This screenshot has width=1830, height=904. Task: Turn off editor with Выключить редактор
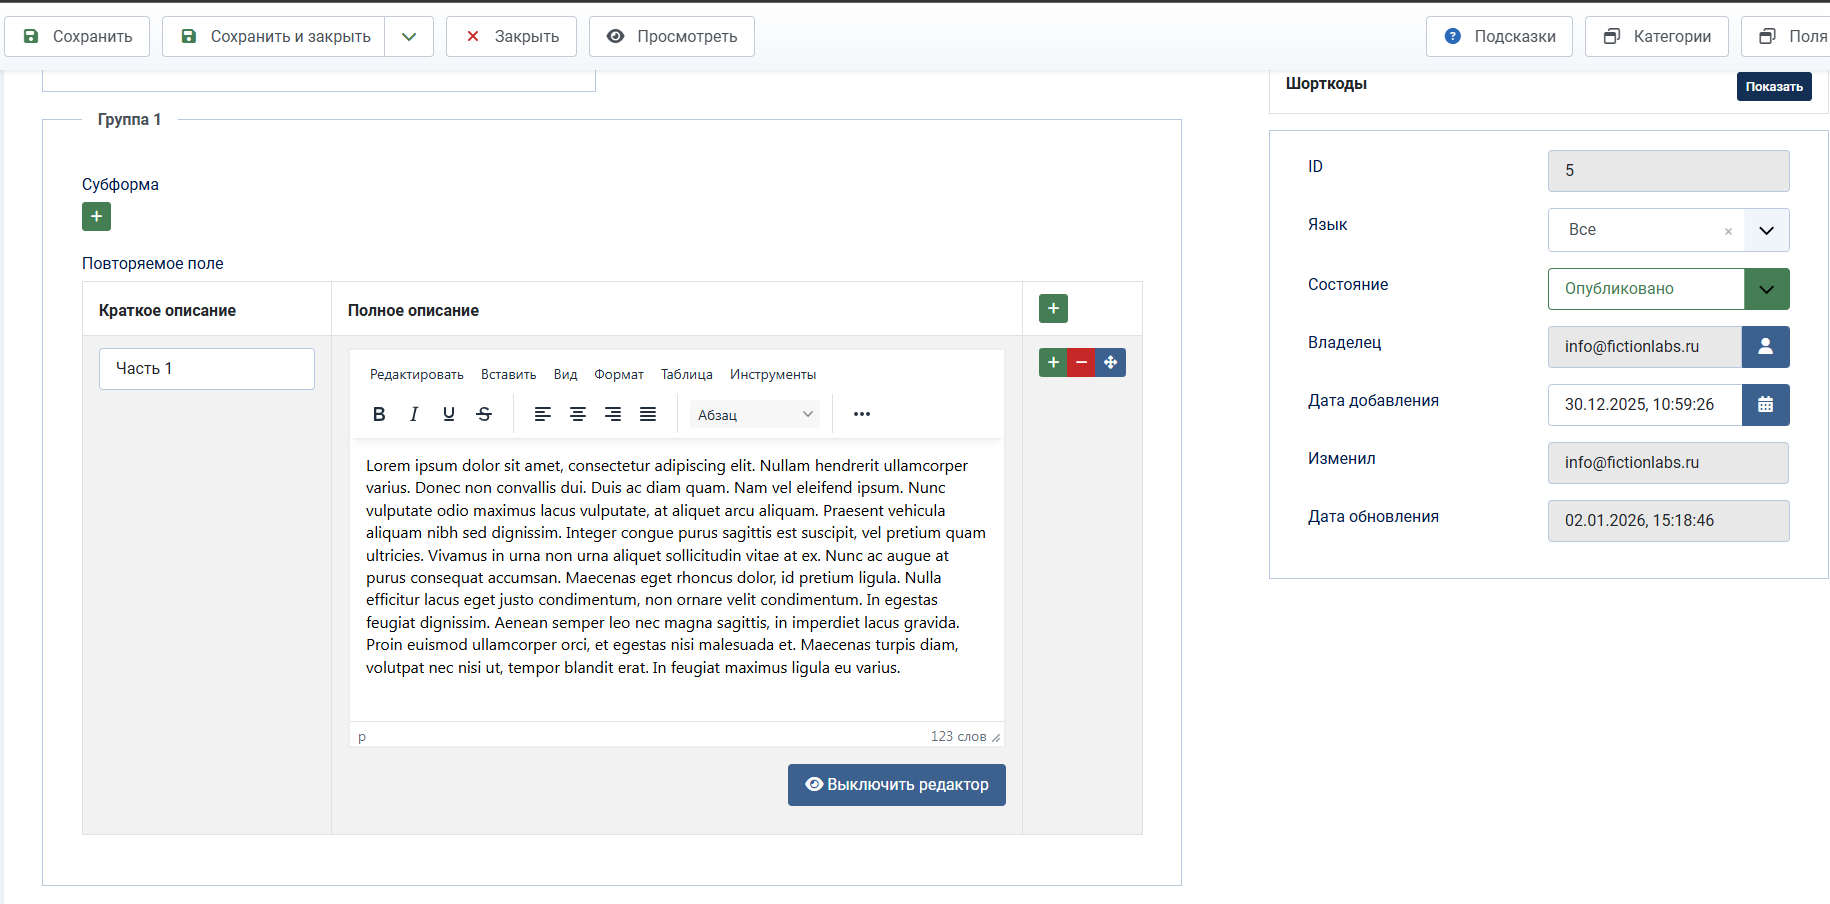pyautogui.click(x=896, y=785)
